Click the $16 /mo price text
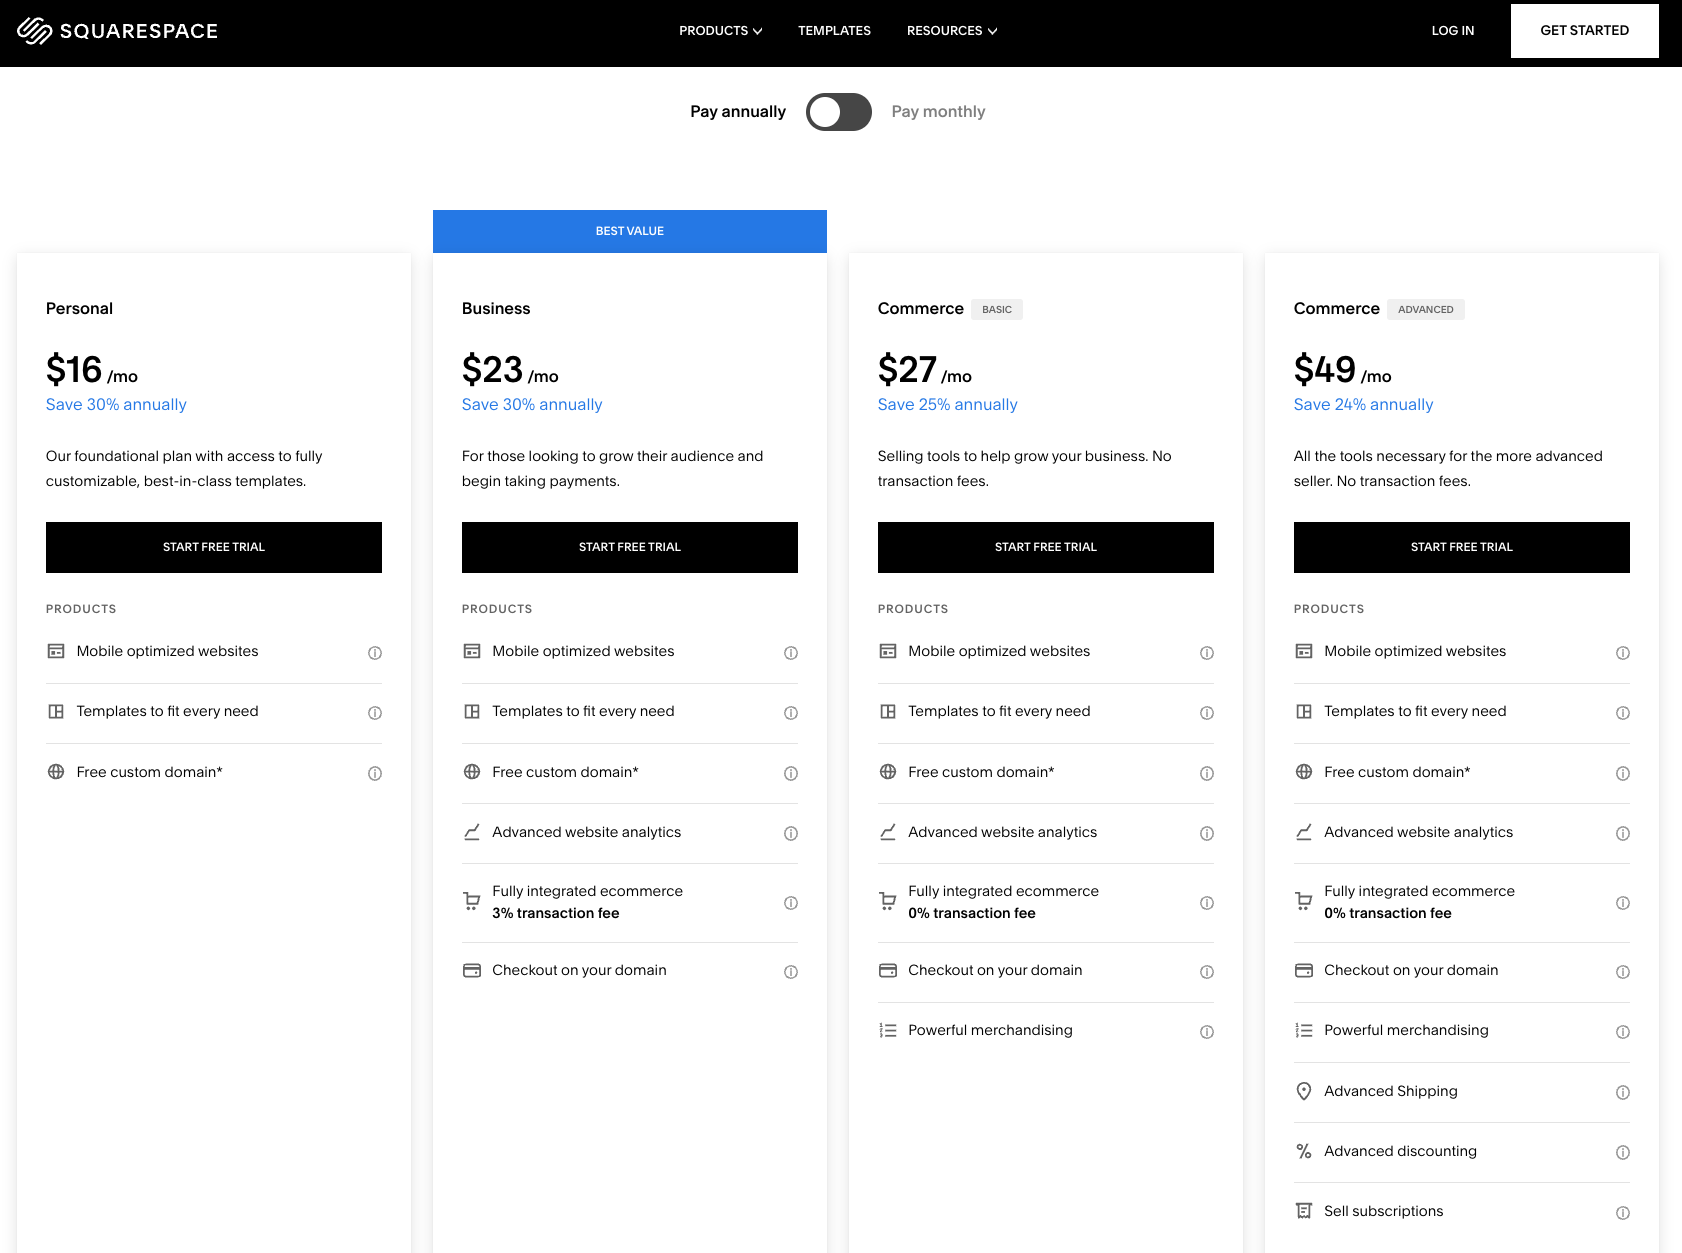 (92, 370)
